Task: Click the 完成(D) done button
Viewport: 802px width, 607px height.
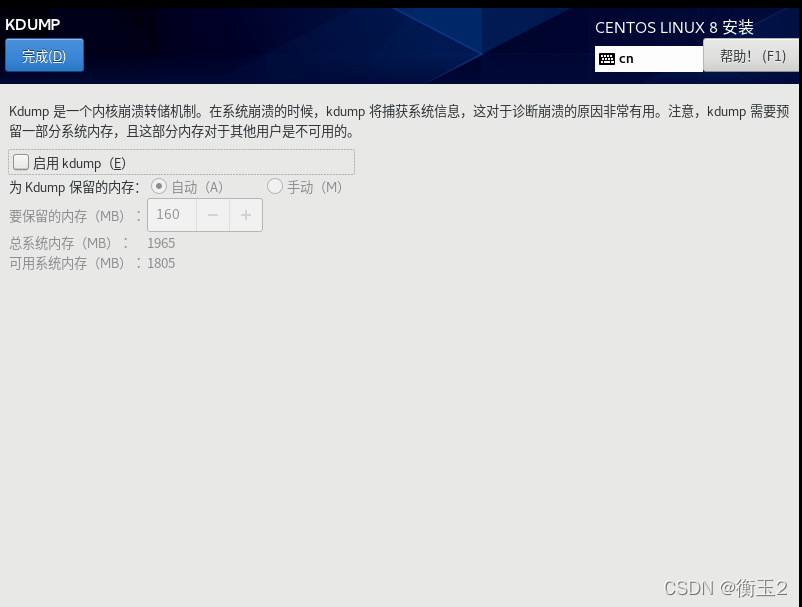Action: point(44,55)
